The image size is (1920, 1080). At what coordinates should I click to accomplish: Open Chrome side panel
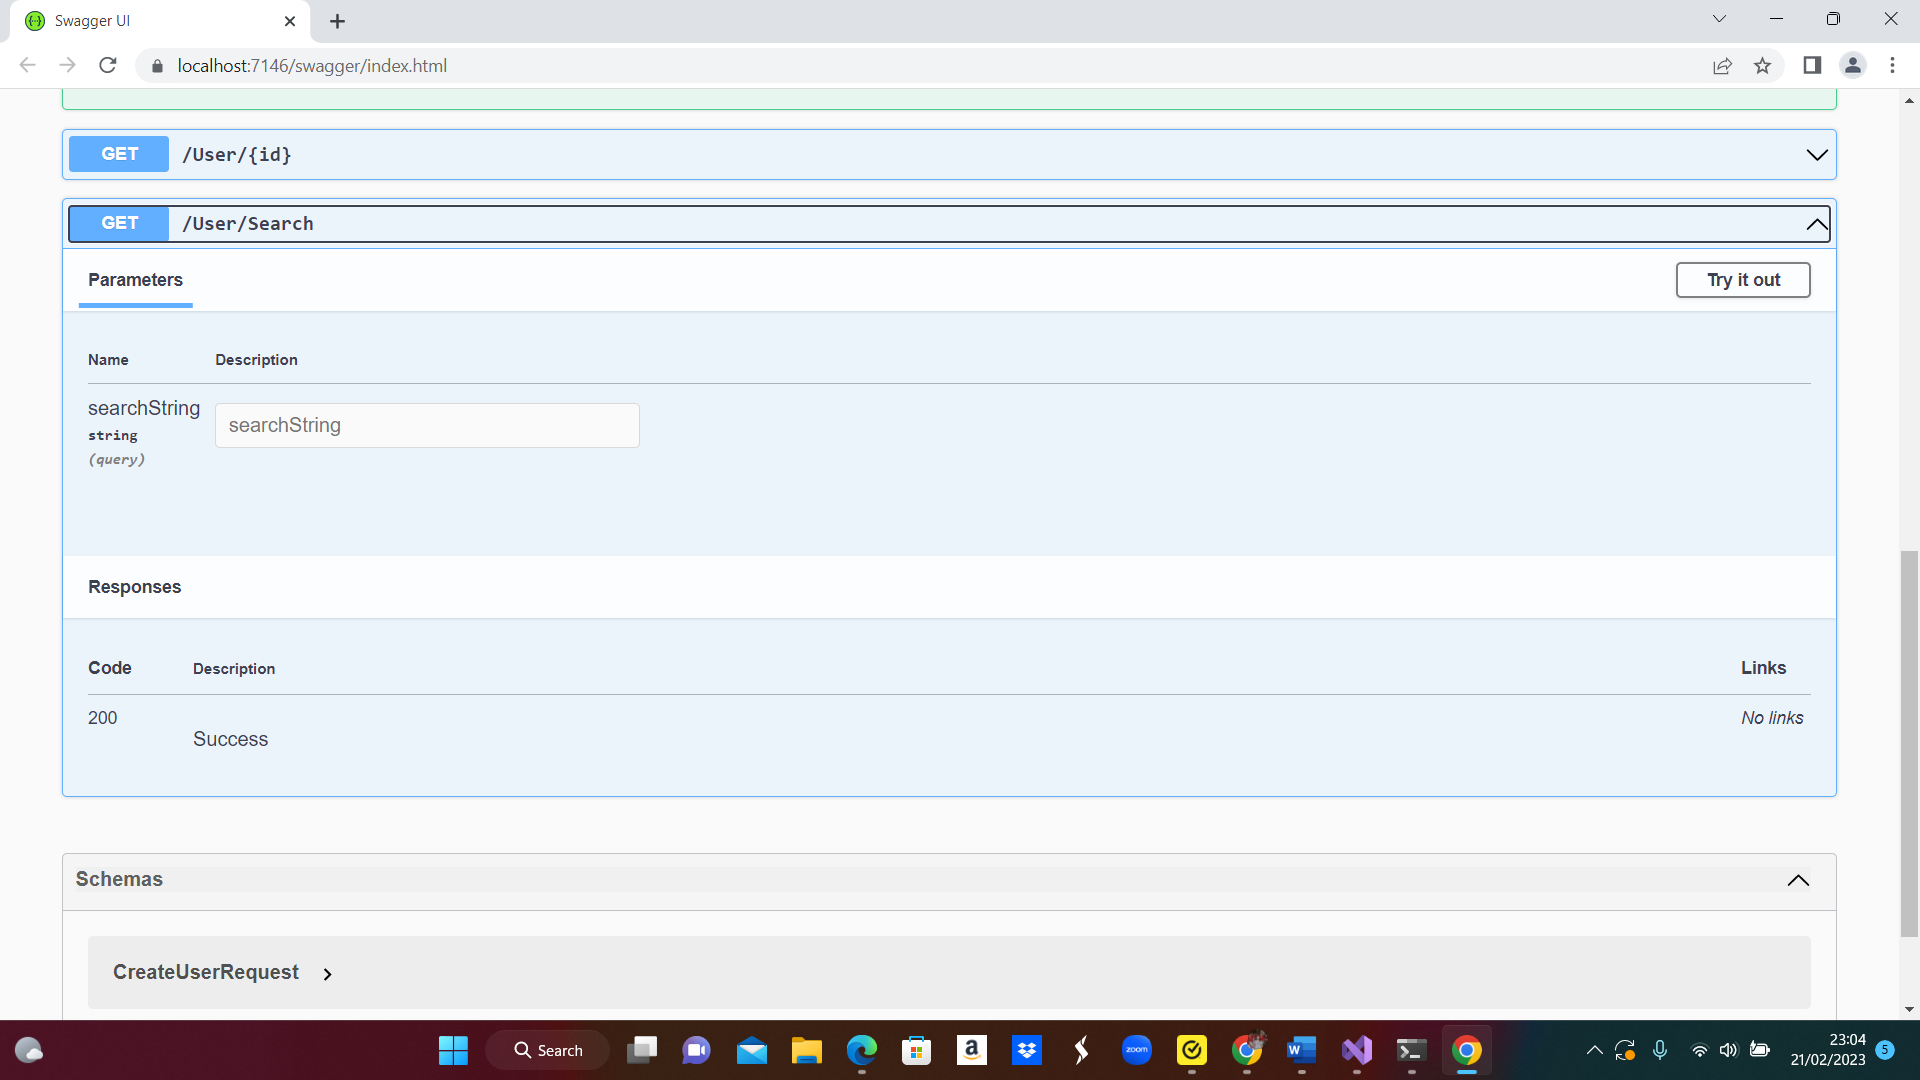[1812, 65]
